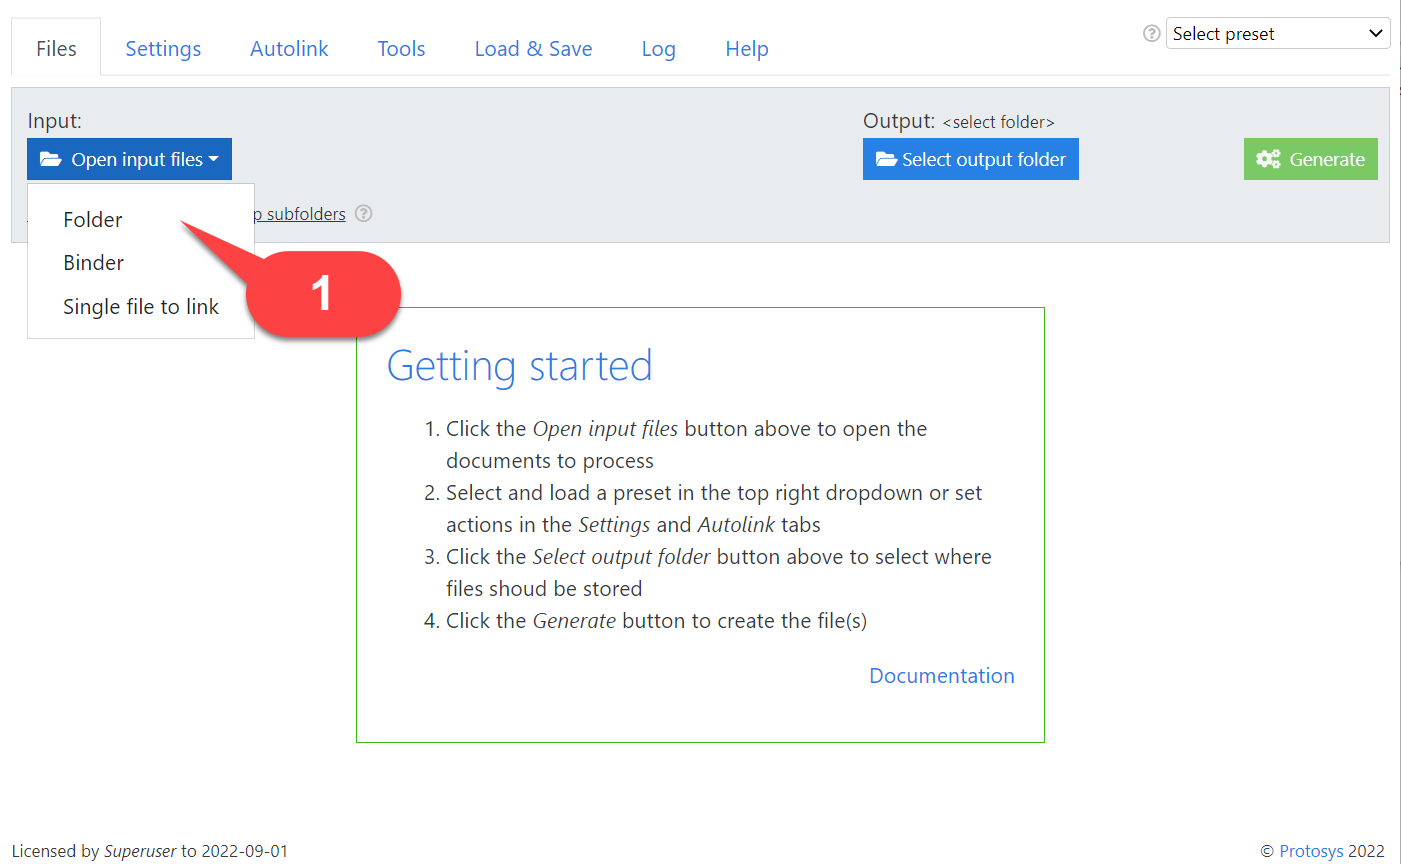Open the Help tab
This screenshot has width=1401, height=864.
pyautogui.click(x=746, y=49)
